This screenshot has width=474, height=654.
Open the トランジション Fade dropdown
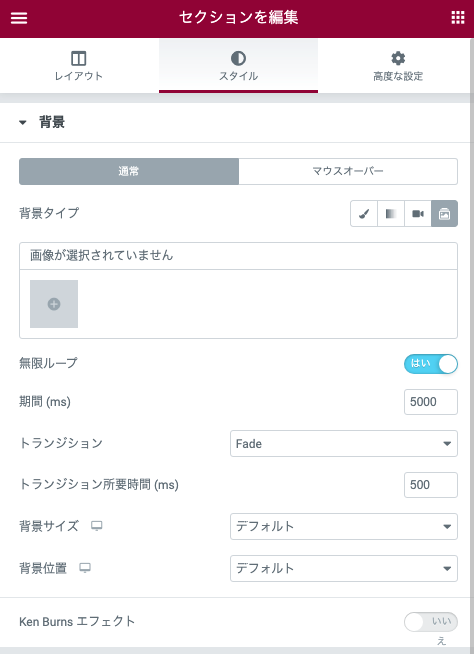pos(344,443)
